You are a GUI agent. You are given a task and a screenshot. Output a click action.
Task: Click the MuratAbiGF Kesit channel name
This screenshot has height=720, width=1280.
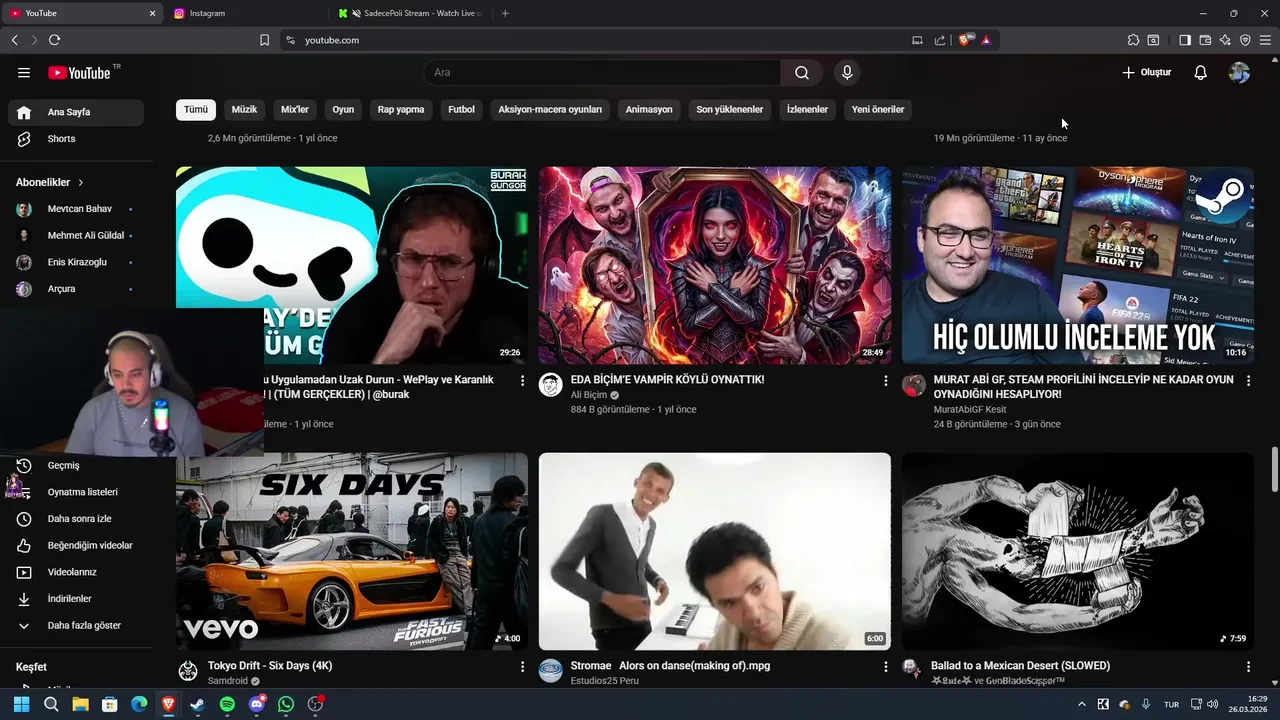pyautogui.click(x=970, y=409)
